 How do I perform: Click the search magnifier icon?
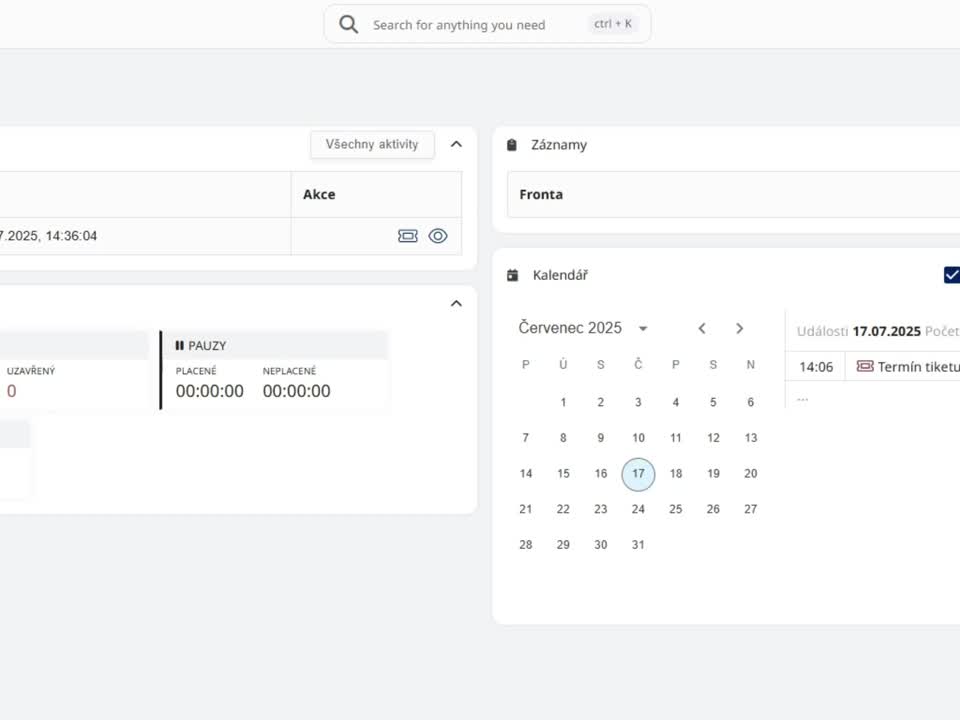point(348,24)
